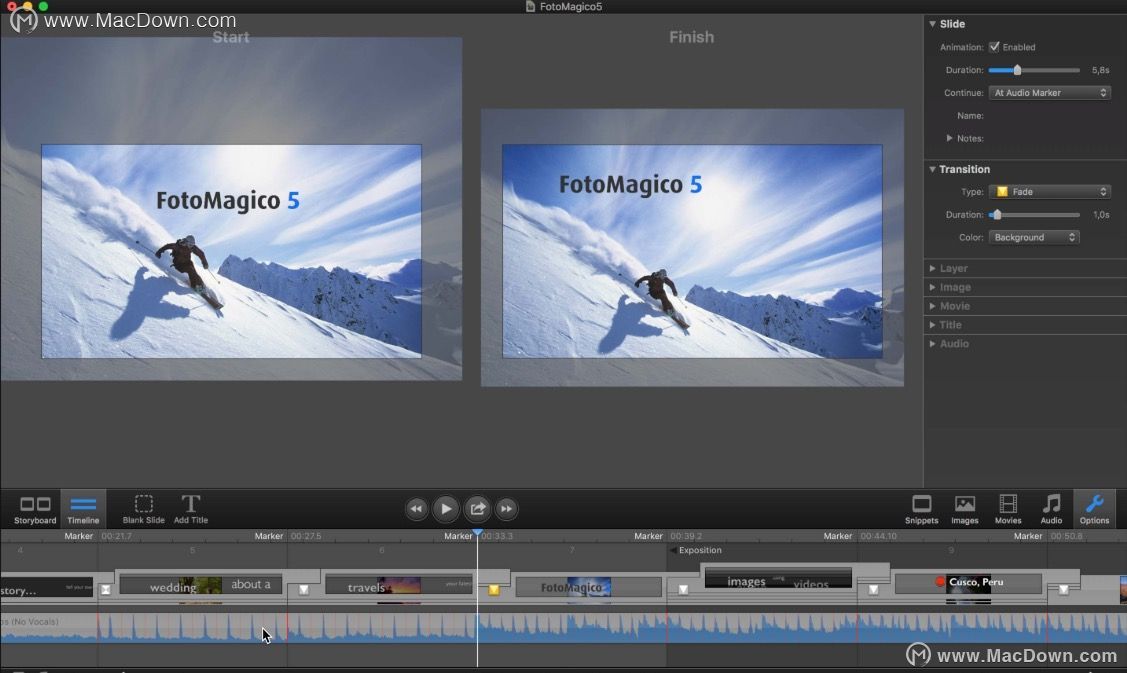The height and width of the screenshot is (673, 1127).
Task: Select the yellow transition icon before FotoMagico slide
Action: [x=494, y=590]
